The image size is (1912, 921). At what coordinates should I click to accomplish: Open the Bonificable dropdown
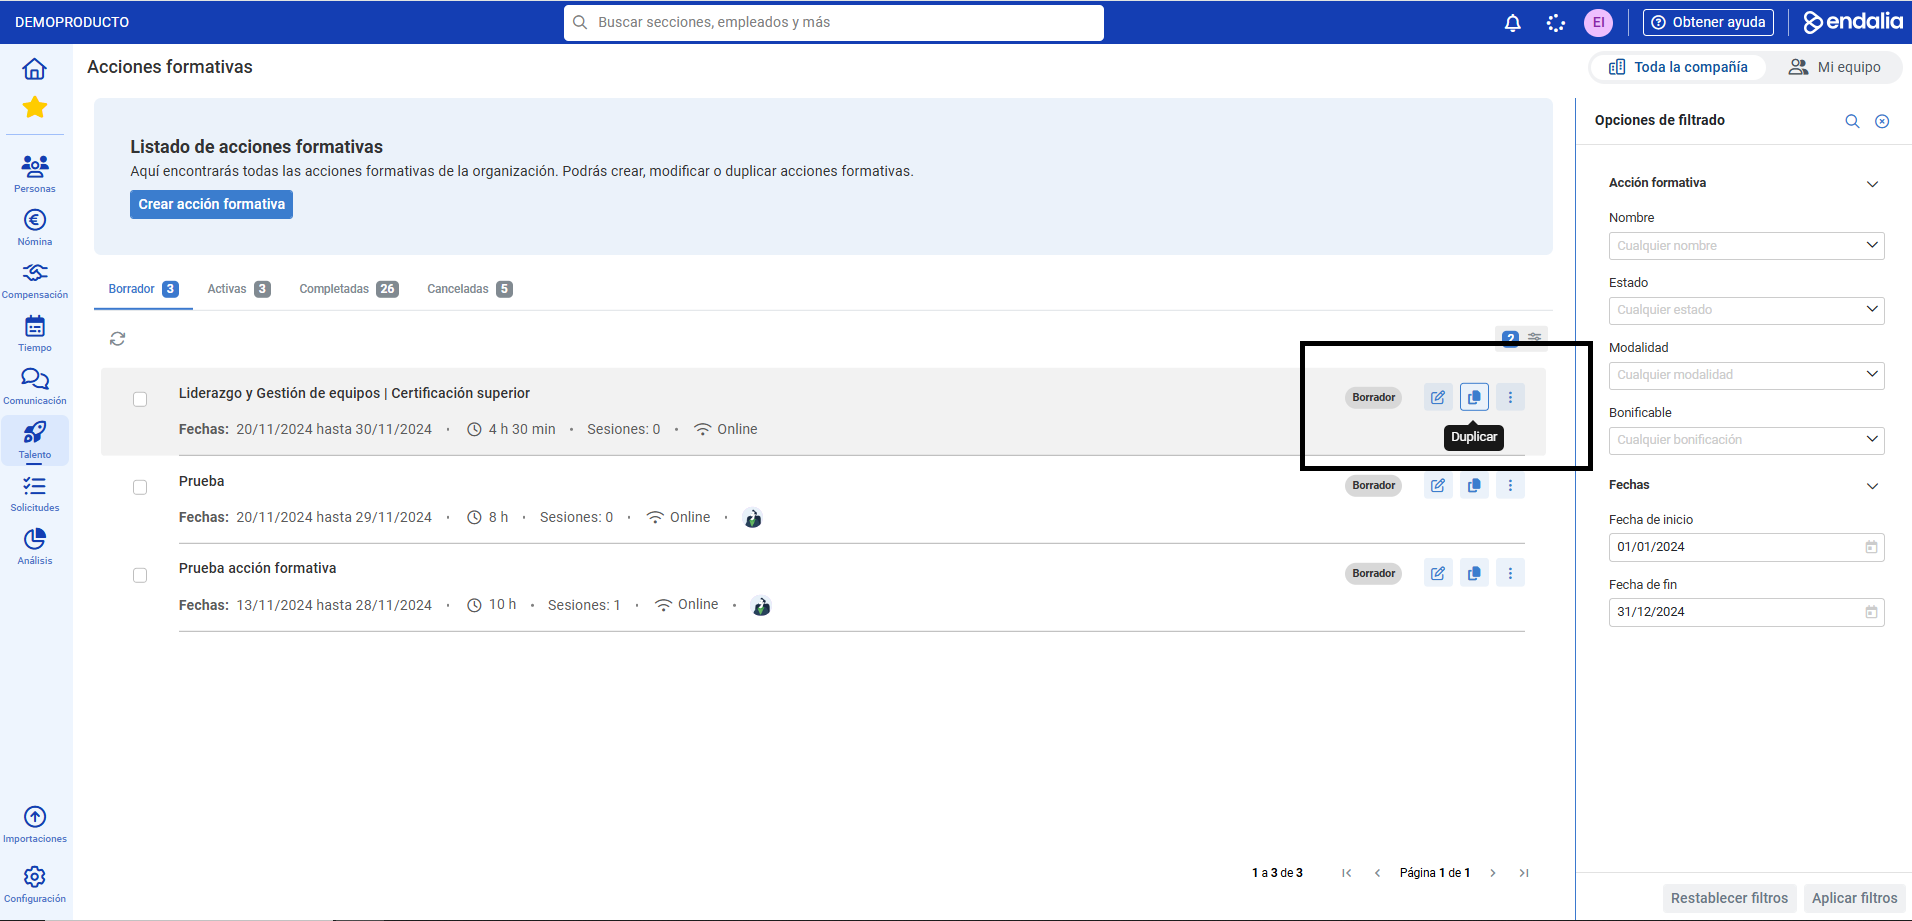coord(1746,440)
